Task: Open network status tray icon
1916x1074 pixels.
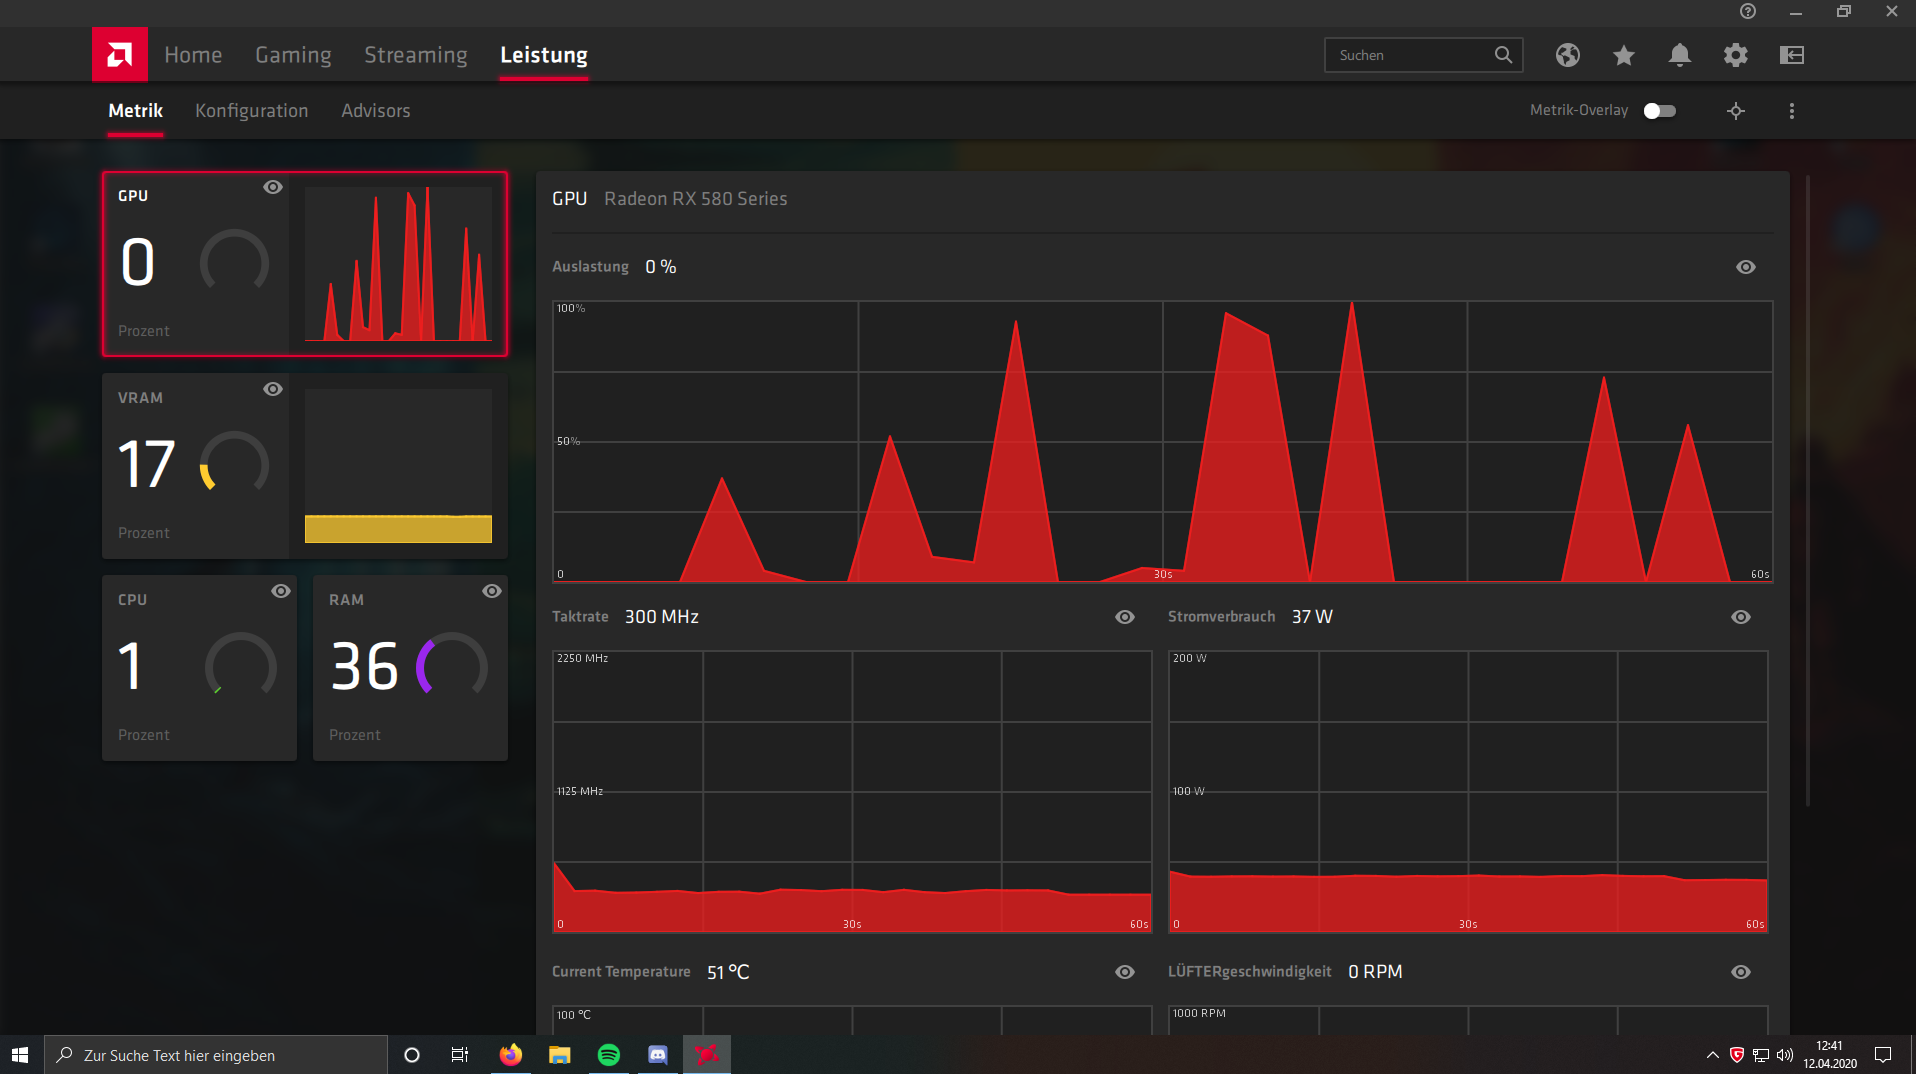Action: tap(1761, 1055)
